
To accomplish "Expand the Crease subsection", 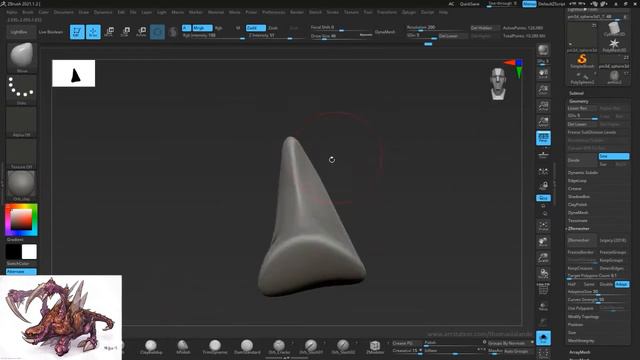I will pyautogui.click(x=575, y=189).
